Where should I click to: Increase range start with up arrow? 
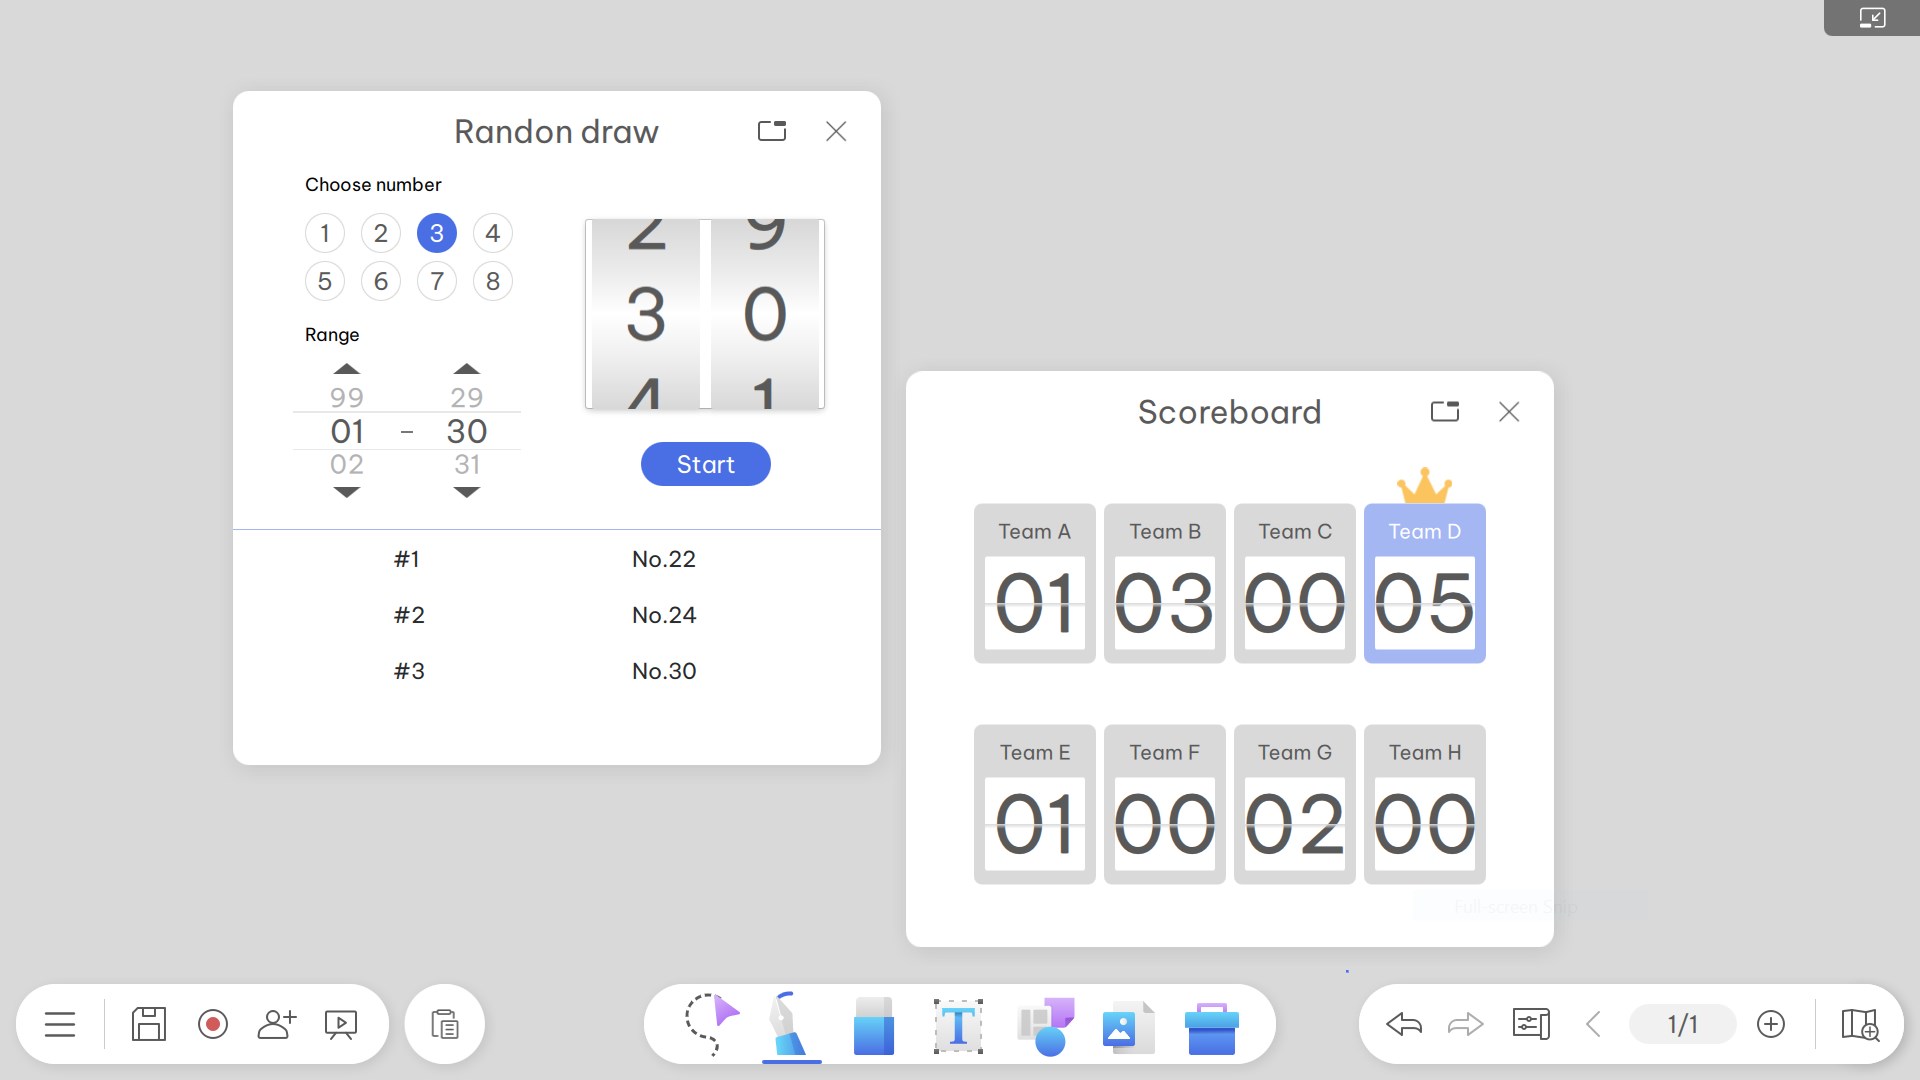click(x=347, y=369)
